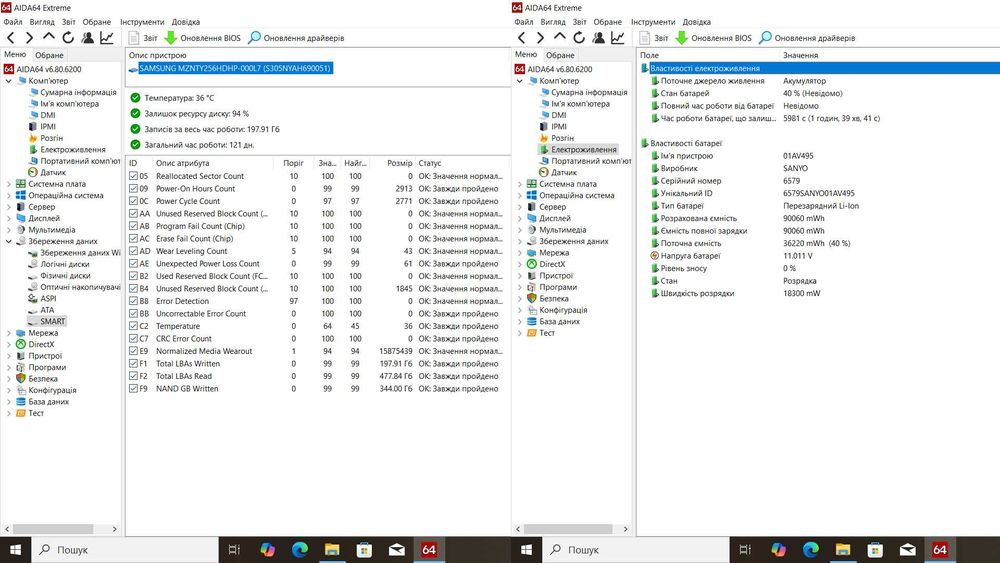Open user icon in left AIDA64 toolbar
Image resolution: width=1000 pixels, height=563 pixels.
coord(87,38)
